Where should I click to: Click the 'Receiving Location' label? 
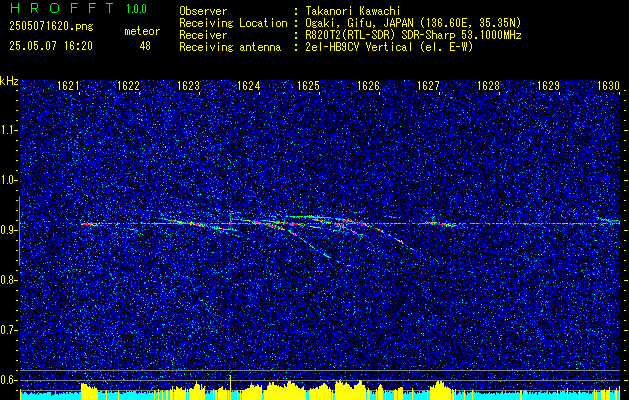pyautogui.click(x=233, y=23)
